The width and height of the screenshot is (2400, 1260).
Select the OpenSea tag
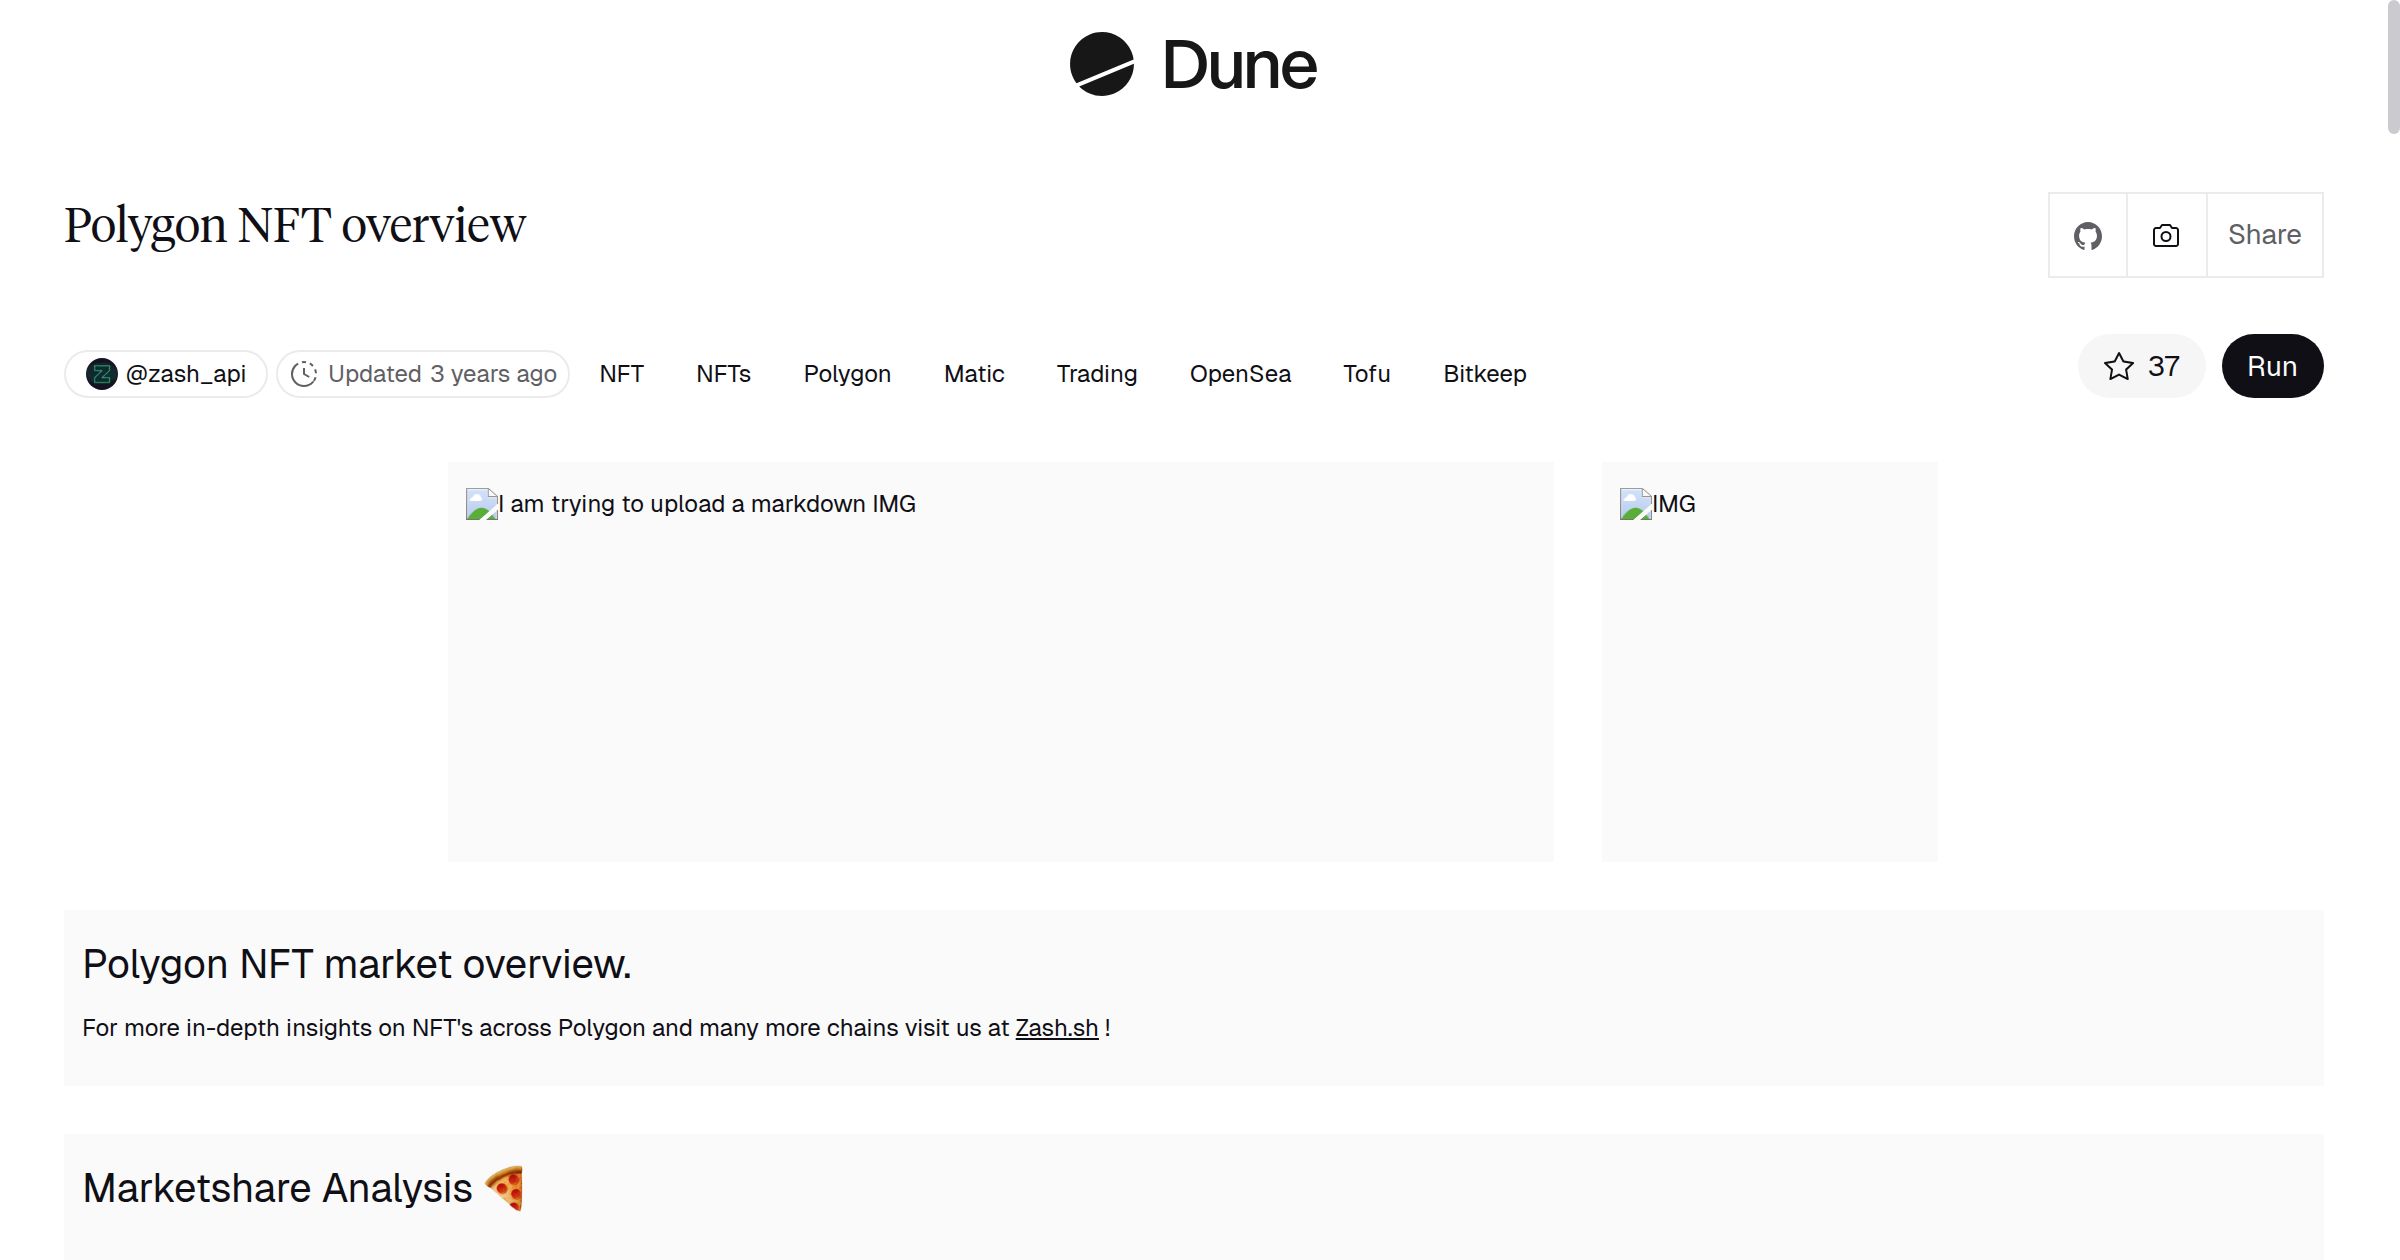[1240, 374]
